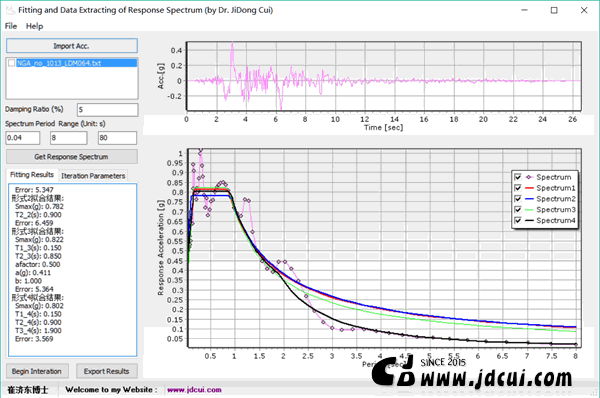Toggle the Spectrum1 legend checkbox

click(x=518, y=188)
